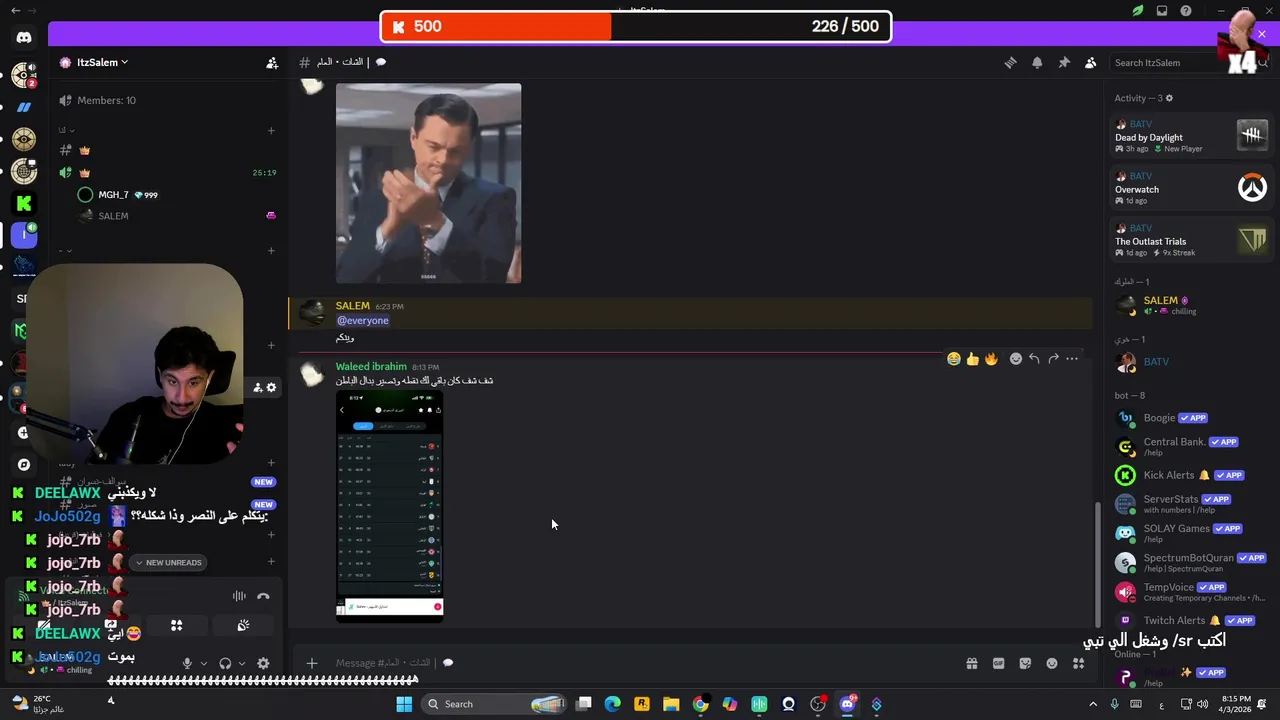The height and width of the screenshot is (720, 1280).
Task: Open the SpectrumBotQuran bot member
Action: click(x=1190, y=562)
